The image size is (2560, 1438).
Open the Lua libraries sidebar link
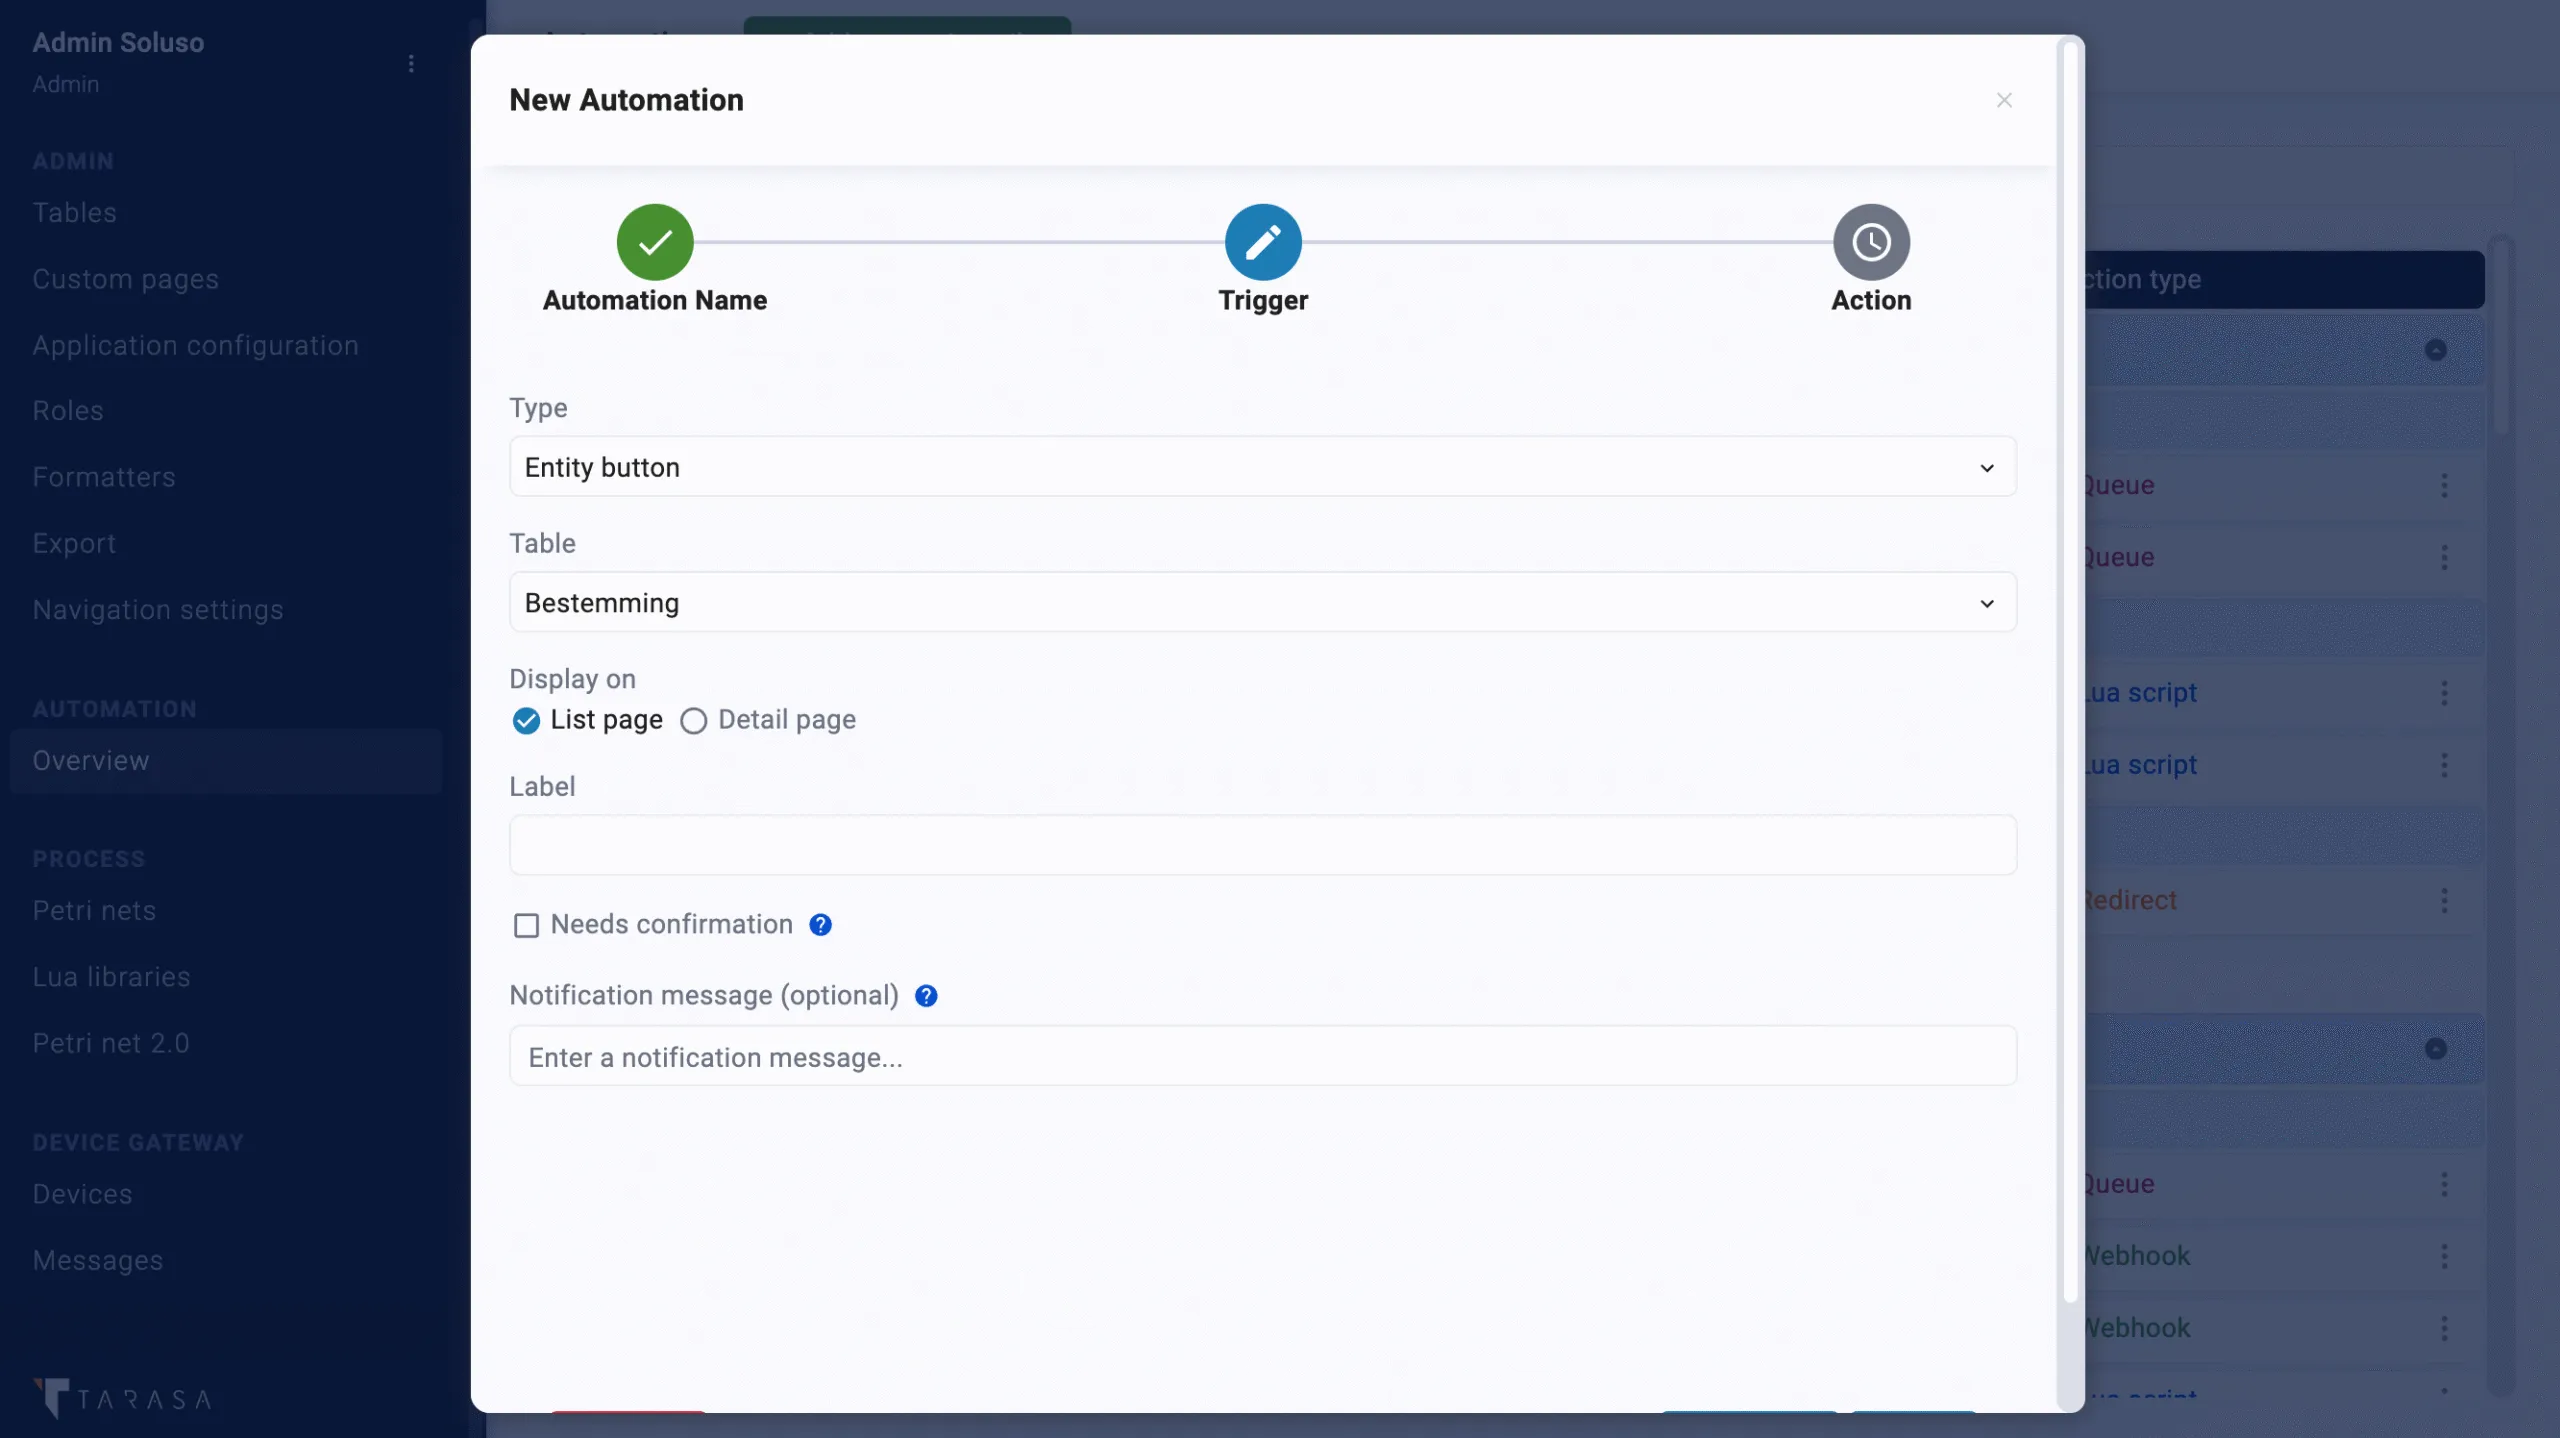coord(111,977)
